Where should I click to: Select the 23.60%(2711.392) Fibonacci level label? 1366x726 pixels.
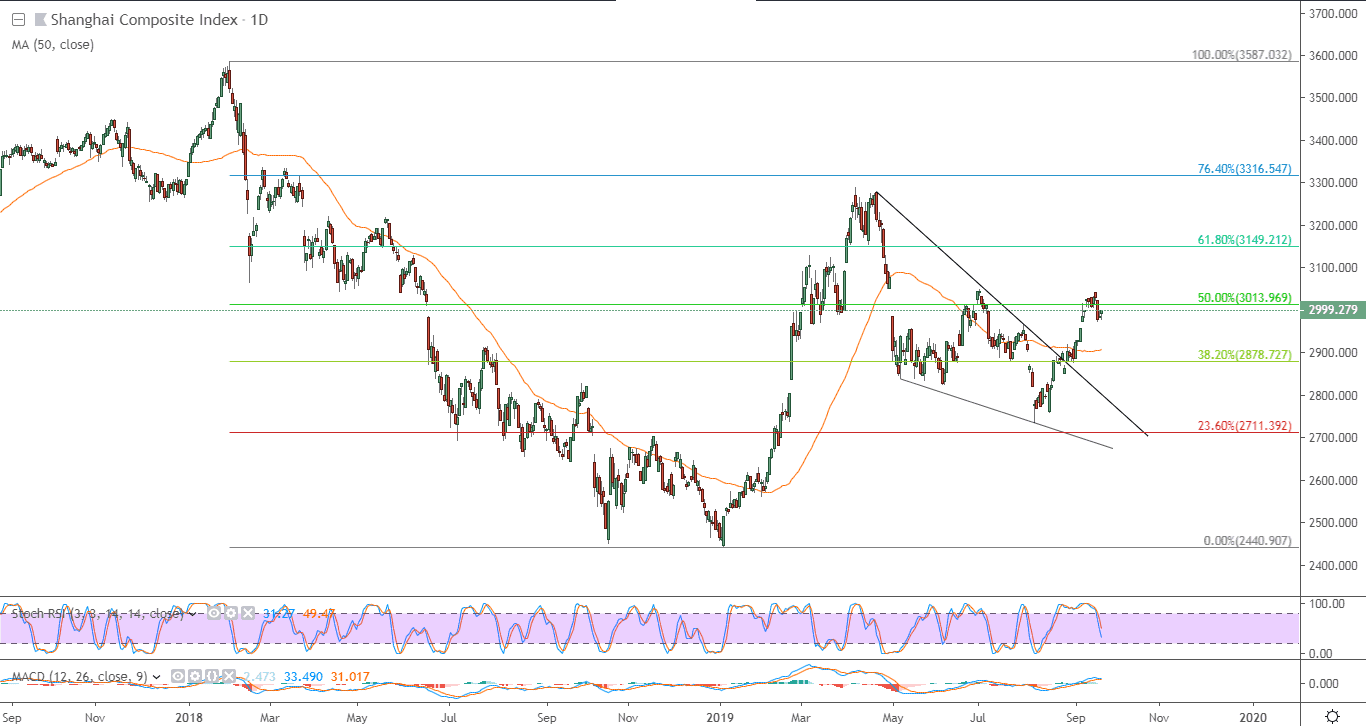point(1245,426)
